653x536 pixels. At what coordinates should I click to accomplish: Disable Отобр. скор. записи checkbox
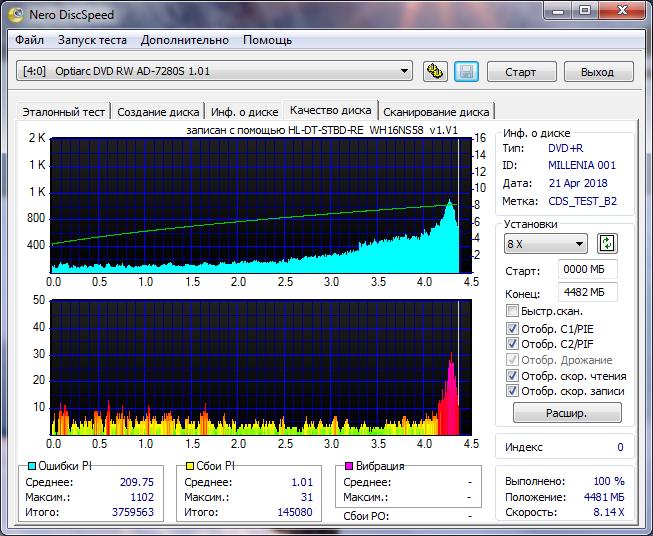tap(513, 391)
